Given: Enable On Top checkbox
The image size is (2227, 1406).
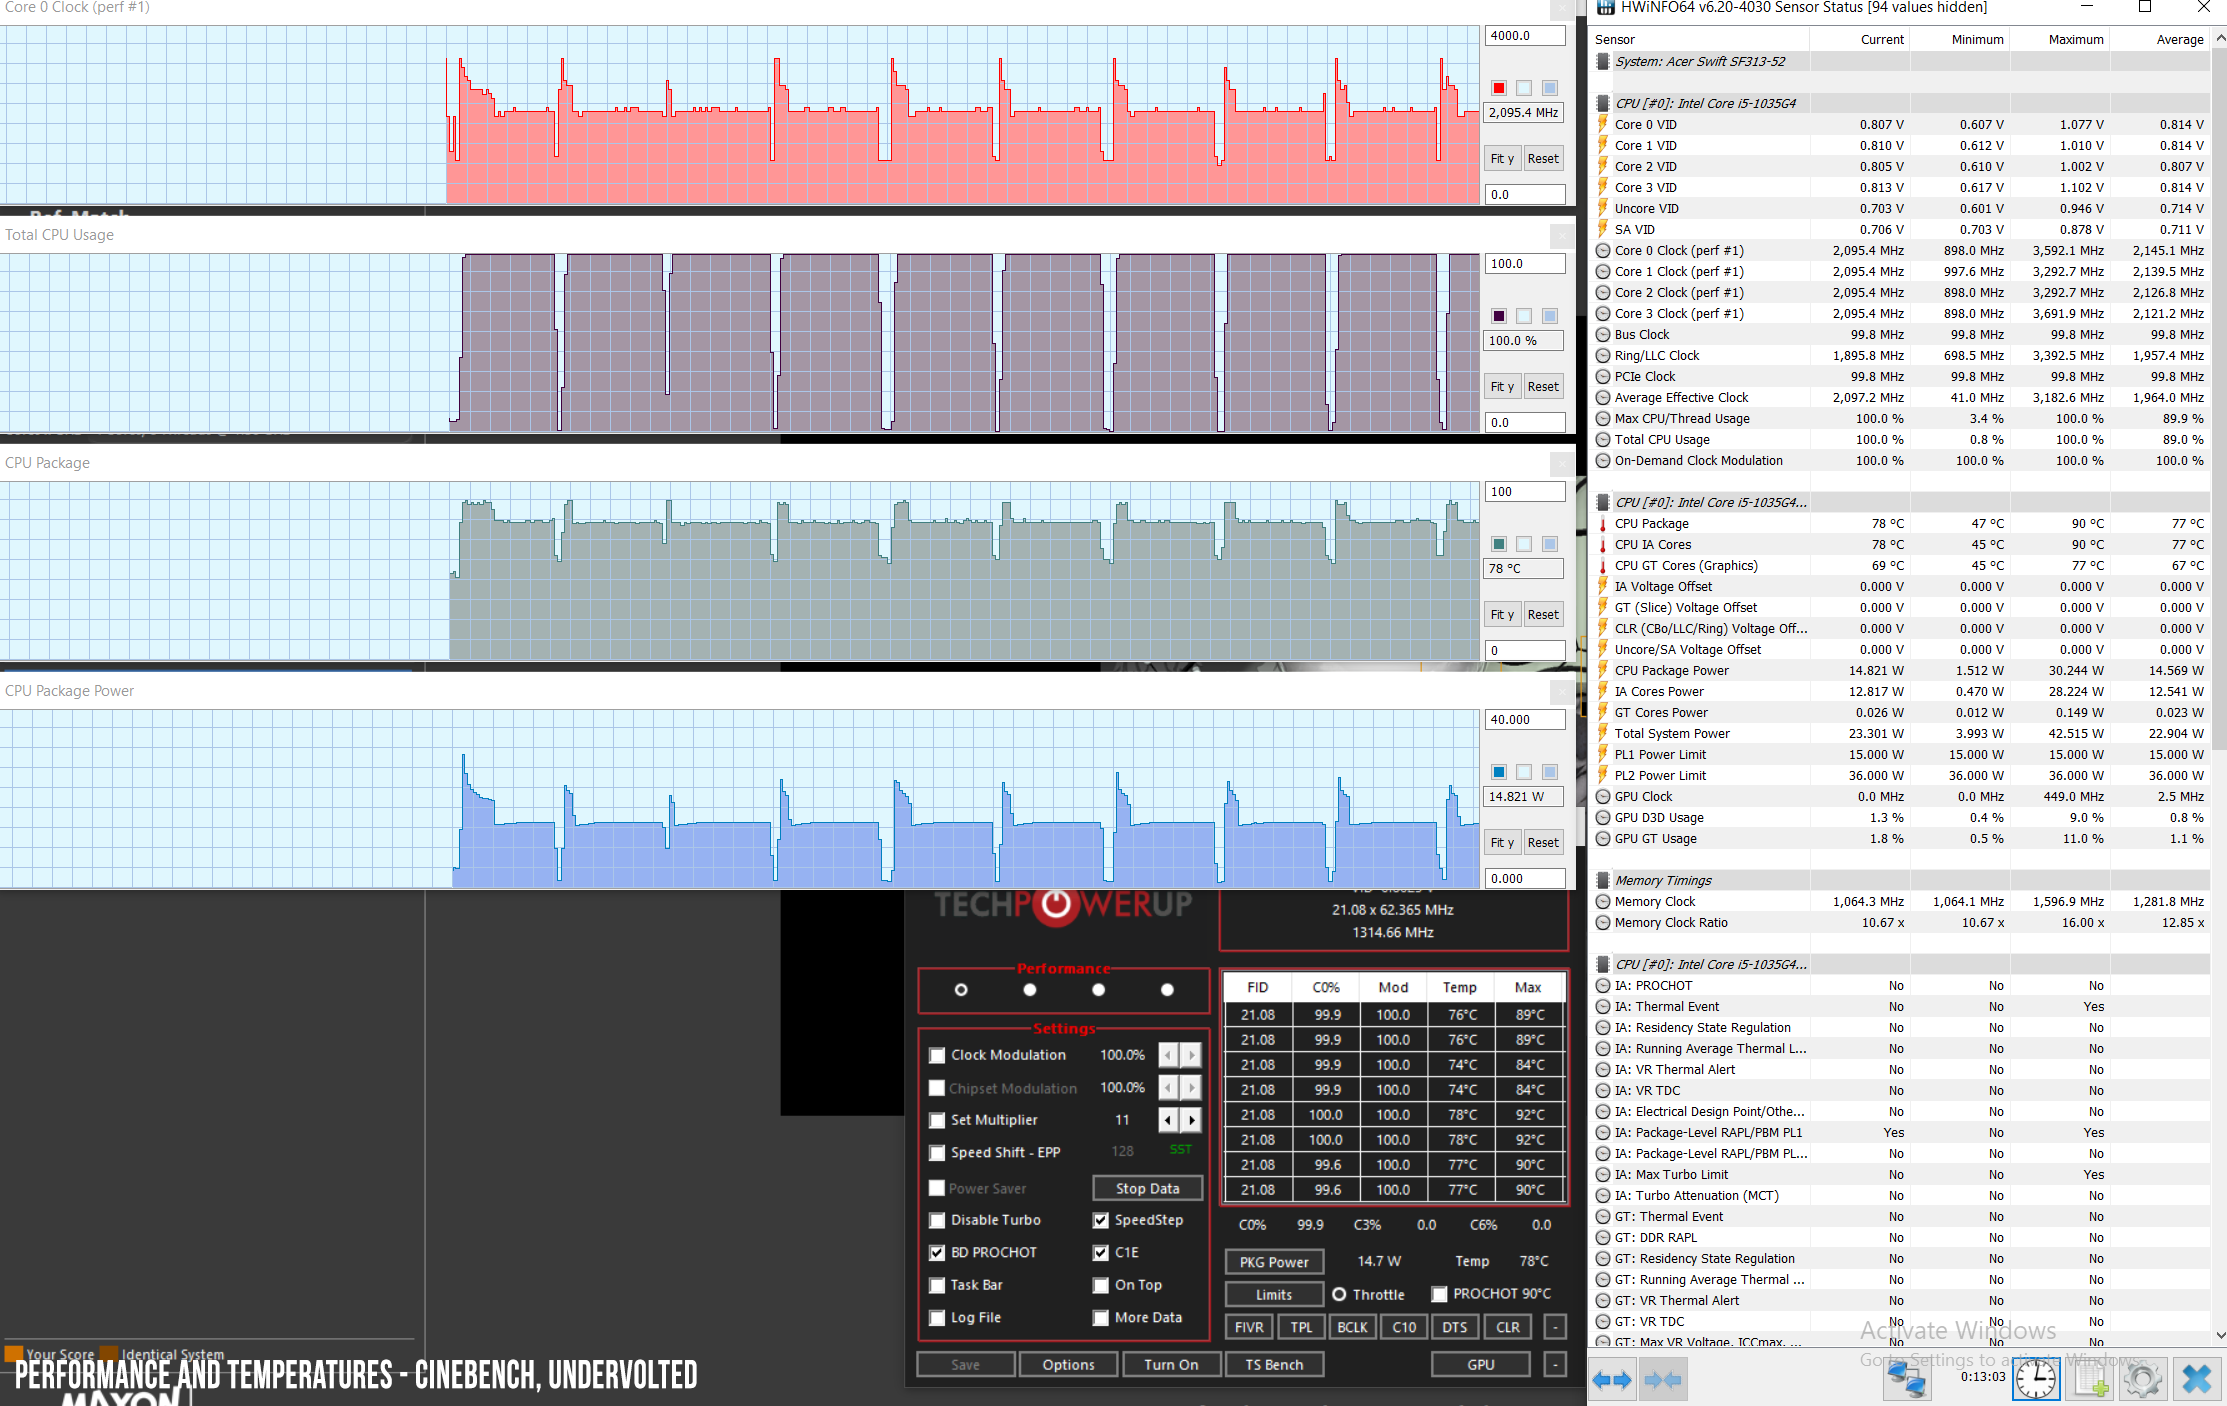Looking at the screenshot, I should pyautogui.click(x=1101, y=1285).
